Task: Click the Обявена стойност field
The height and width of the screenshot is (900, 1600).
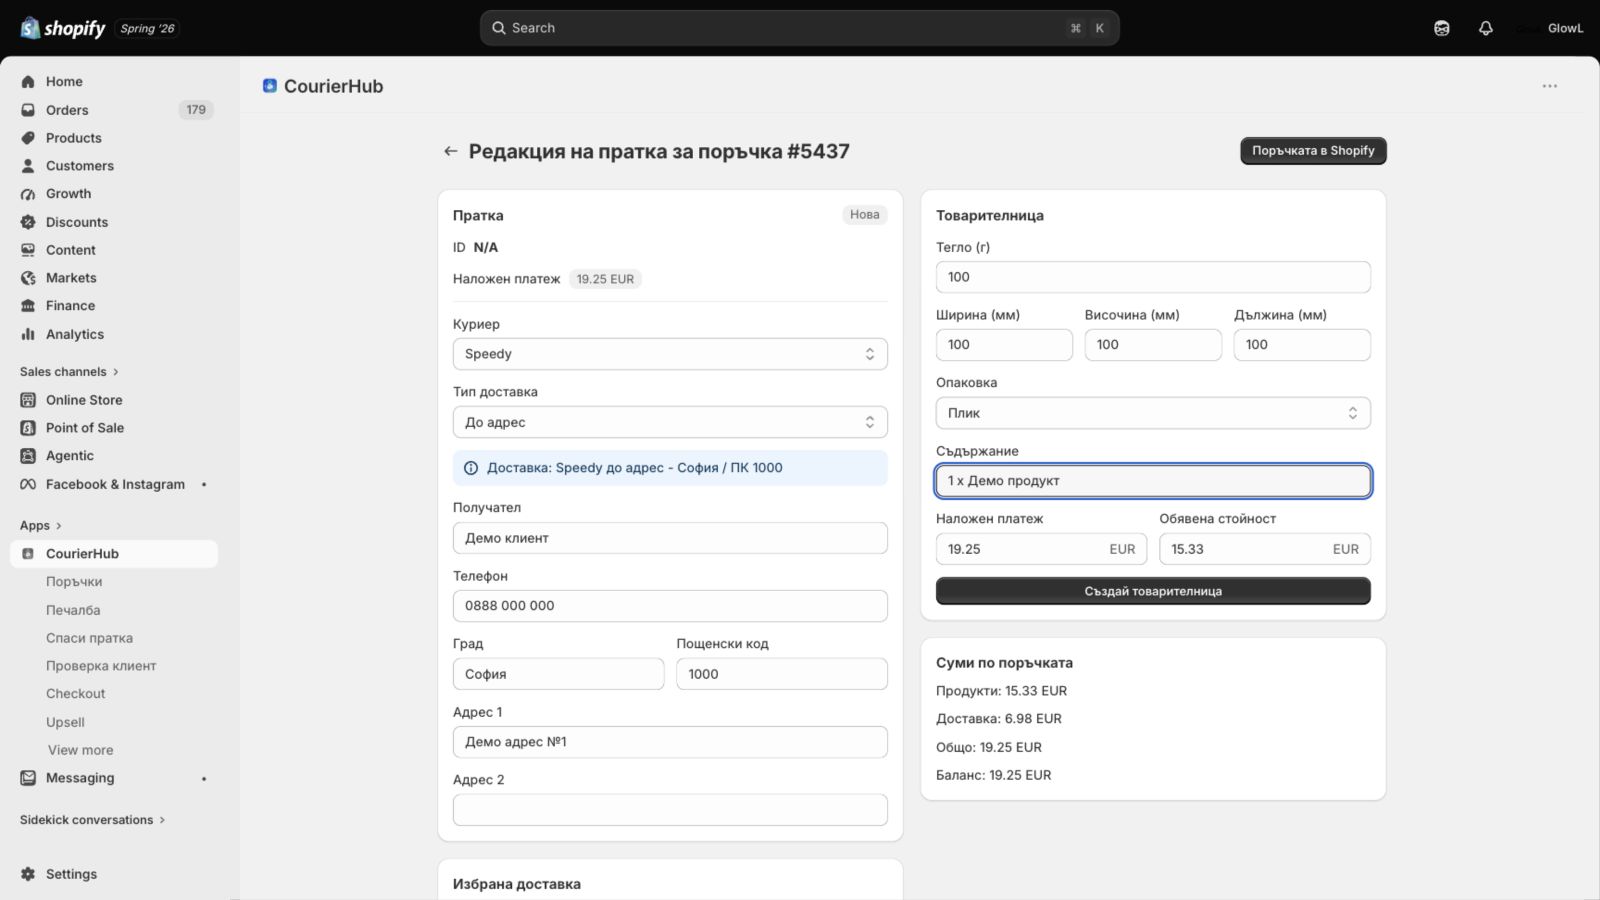Action: coord(1265,549)
